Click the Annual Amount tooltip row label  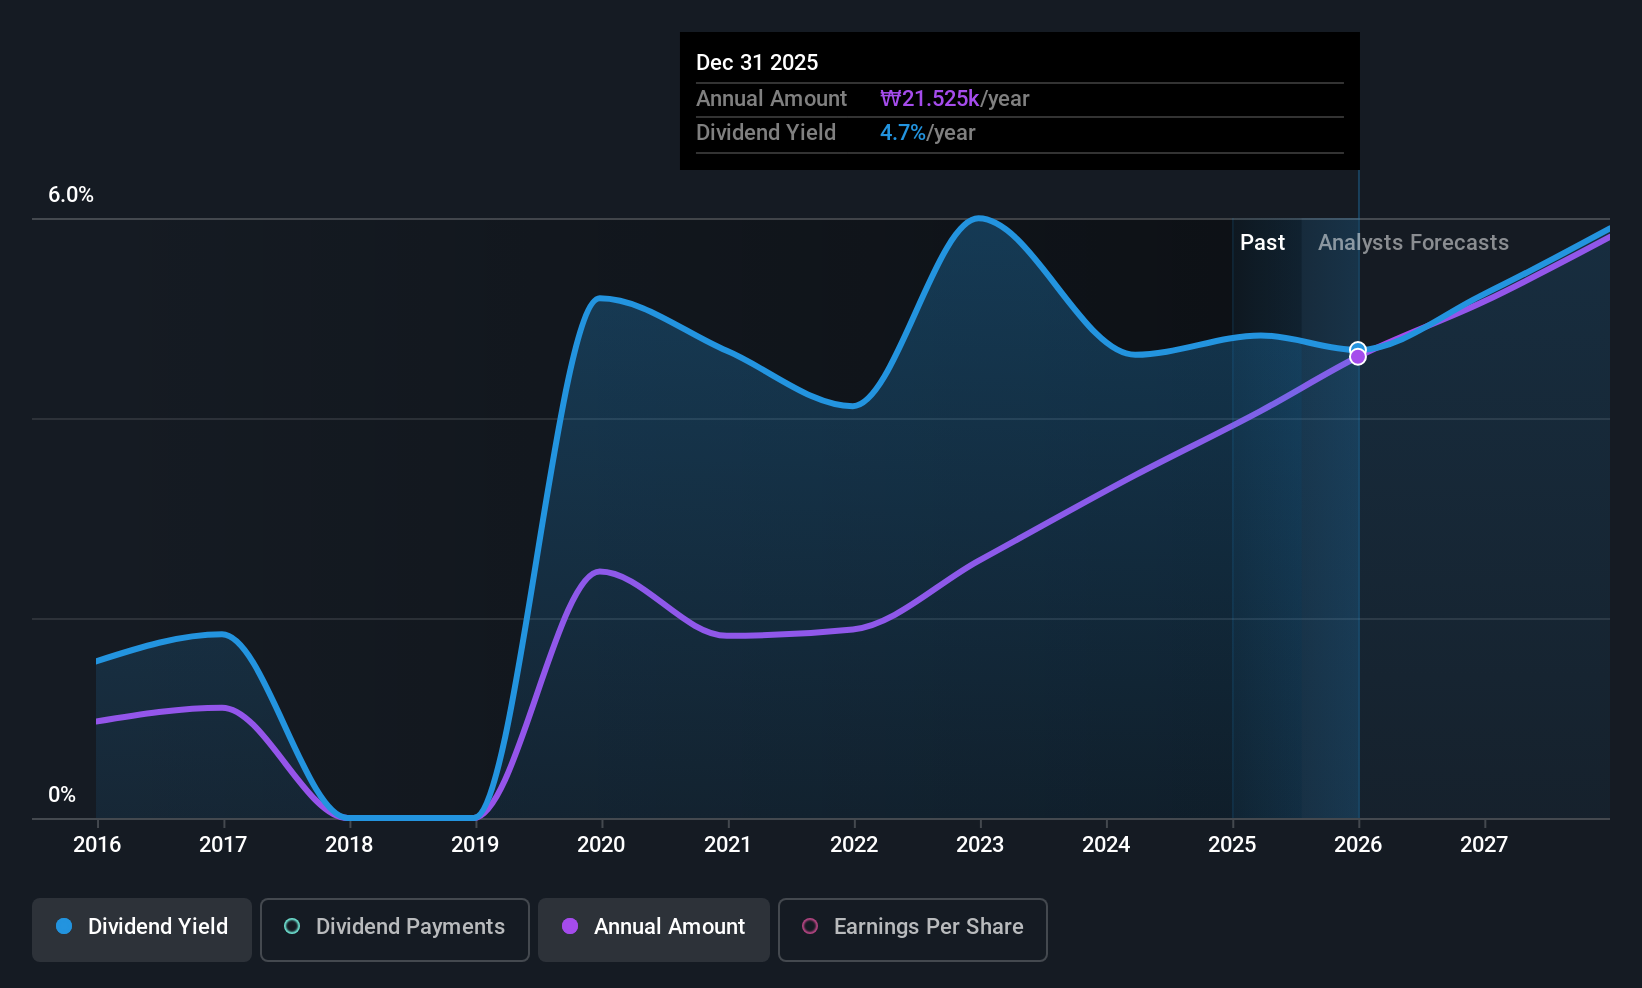(771, 99)
